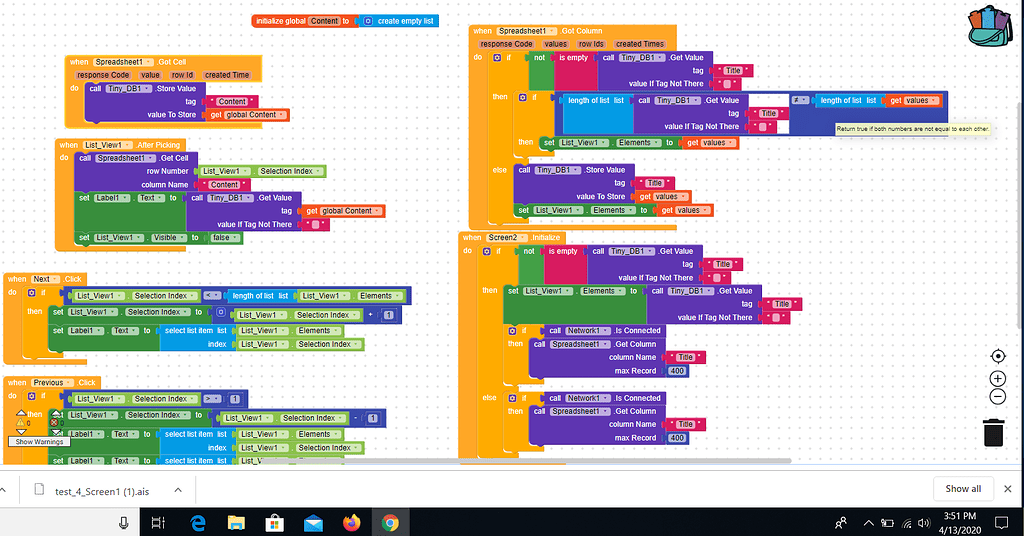Open the backpack in the workspace corner

tap(990, 25)
